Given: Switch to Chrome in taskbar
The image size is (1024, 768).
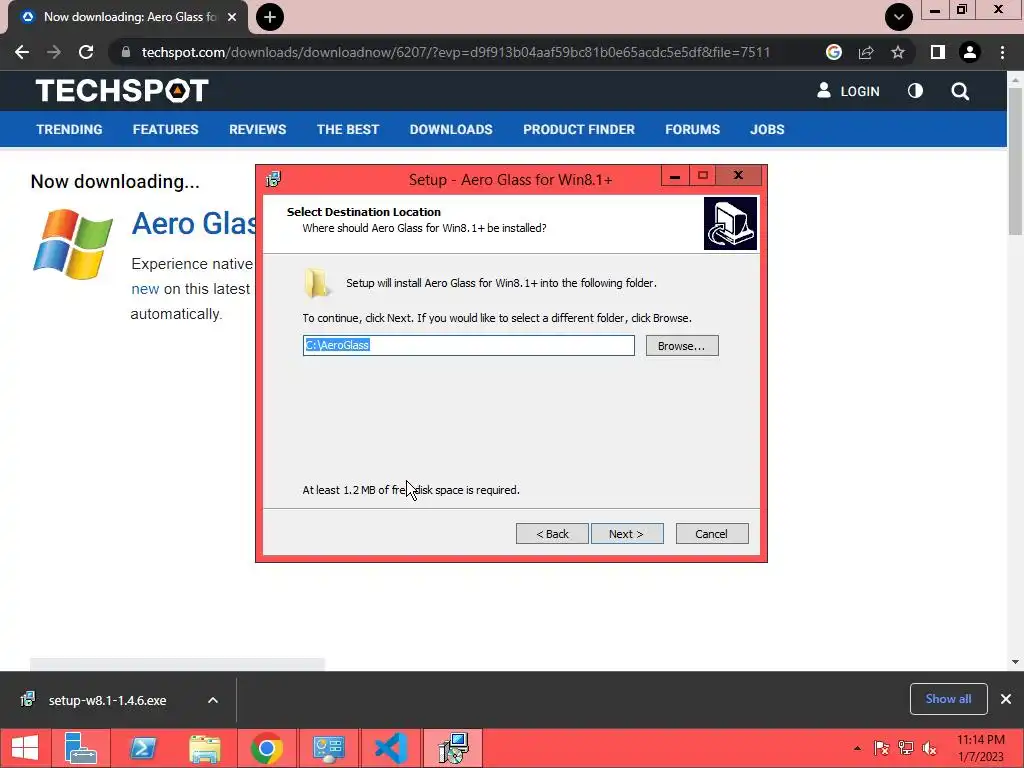Looking at the screenshot, I should point(266,748).
